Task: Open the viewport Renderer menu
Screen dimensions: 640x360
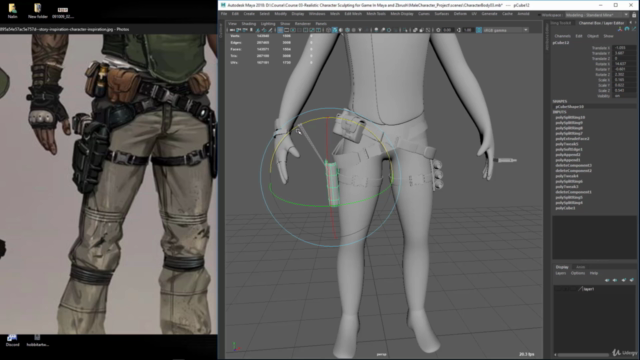Action: pyautogui.click(x=302, y=24)
